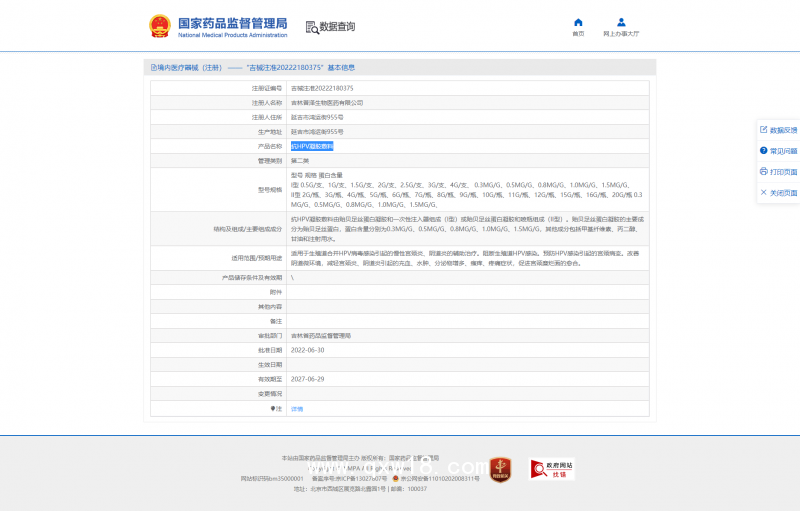800x511 pixels.
Task: Click the 产品储存条件及有效期 label
Action: 252,277
